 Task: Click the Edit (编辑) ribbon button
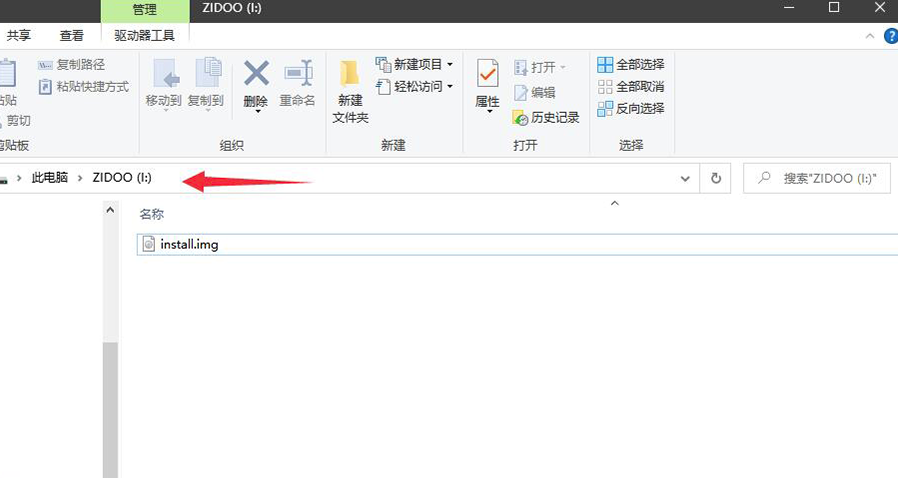tap(535, 92)
